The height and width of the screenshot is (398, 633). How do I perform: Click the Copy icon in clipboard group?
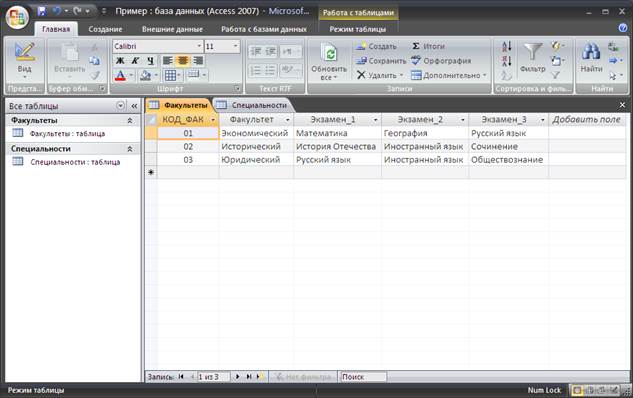(94, 61)
